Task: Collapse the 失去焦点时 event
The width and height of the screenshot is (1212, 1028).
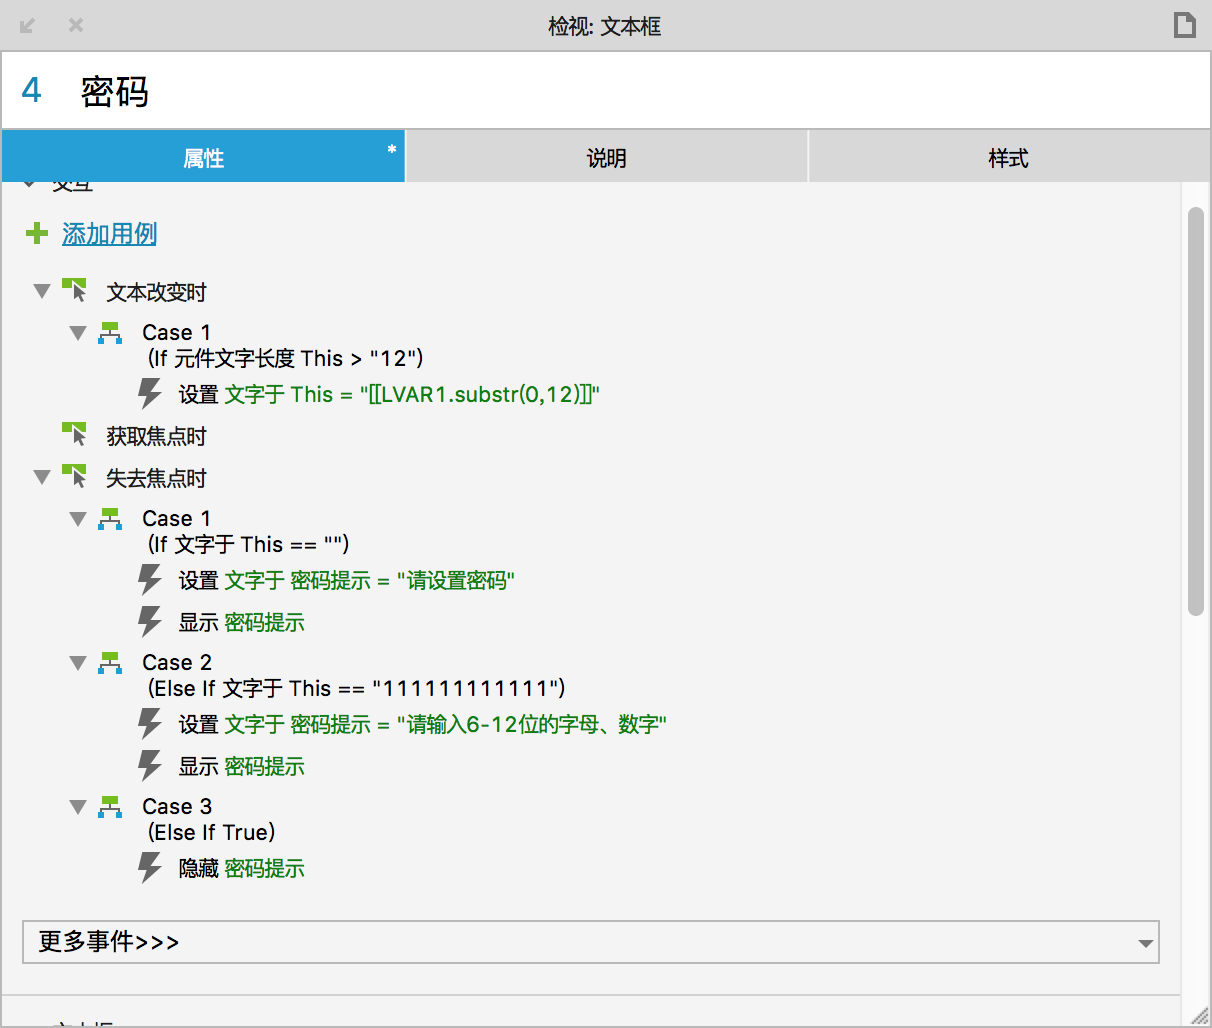Action: 42,477
